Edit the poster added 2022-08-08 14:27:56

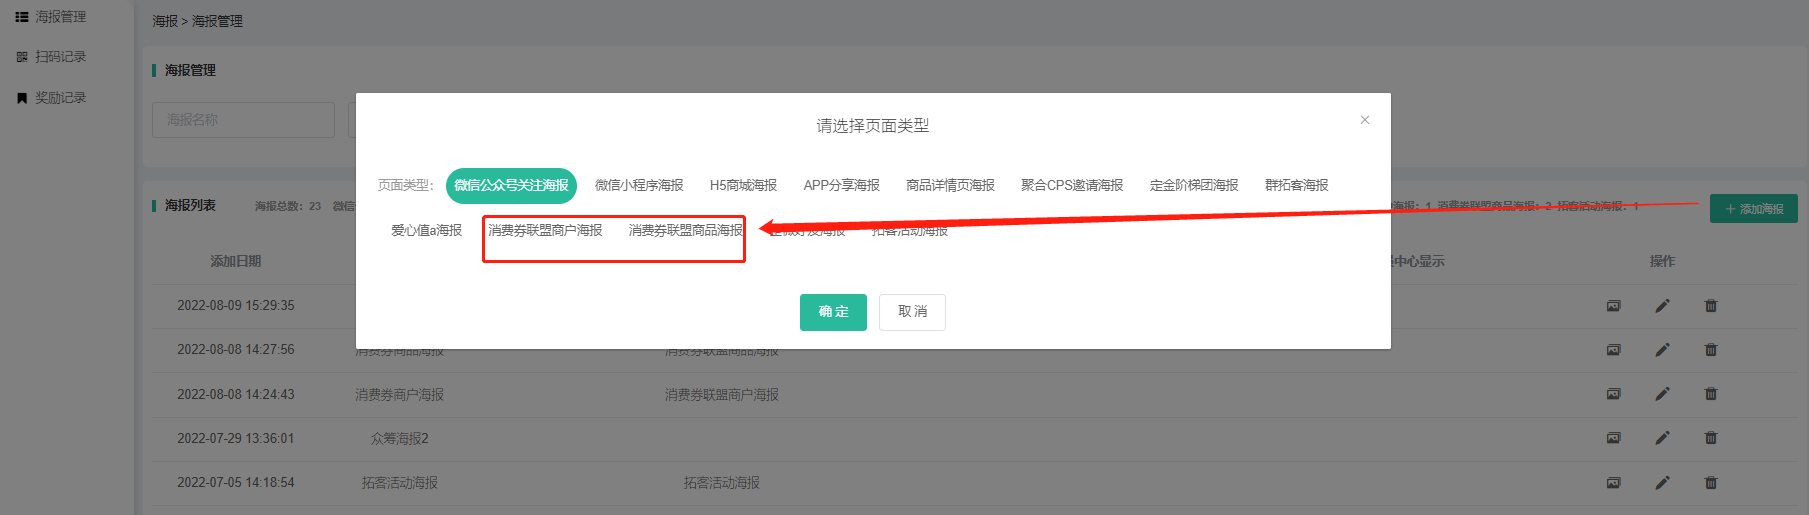coord(1662,350)
